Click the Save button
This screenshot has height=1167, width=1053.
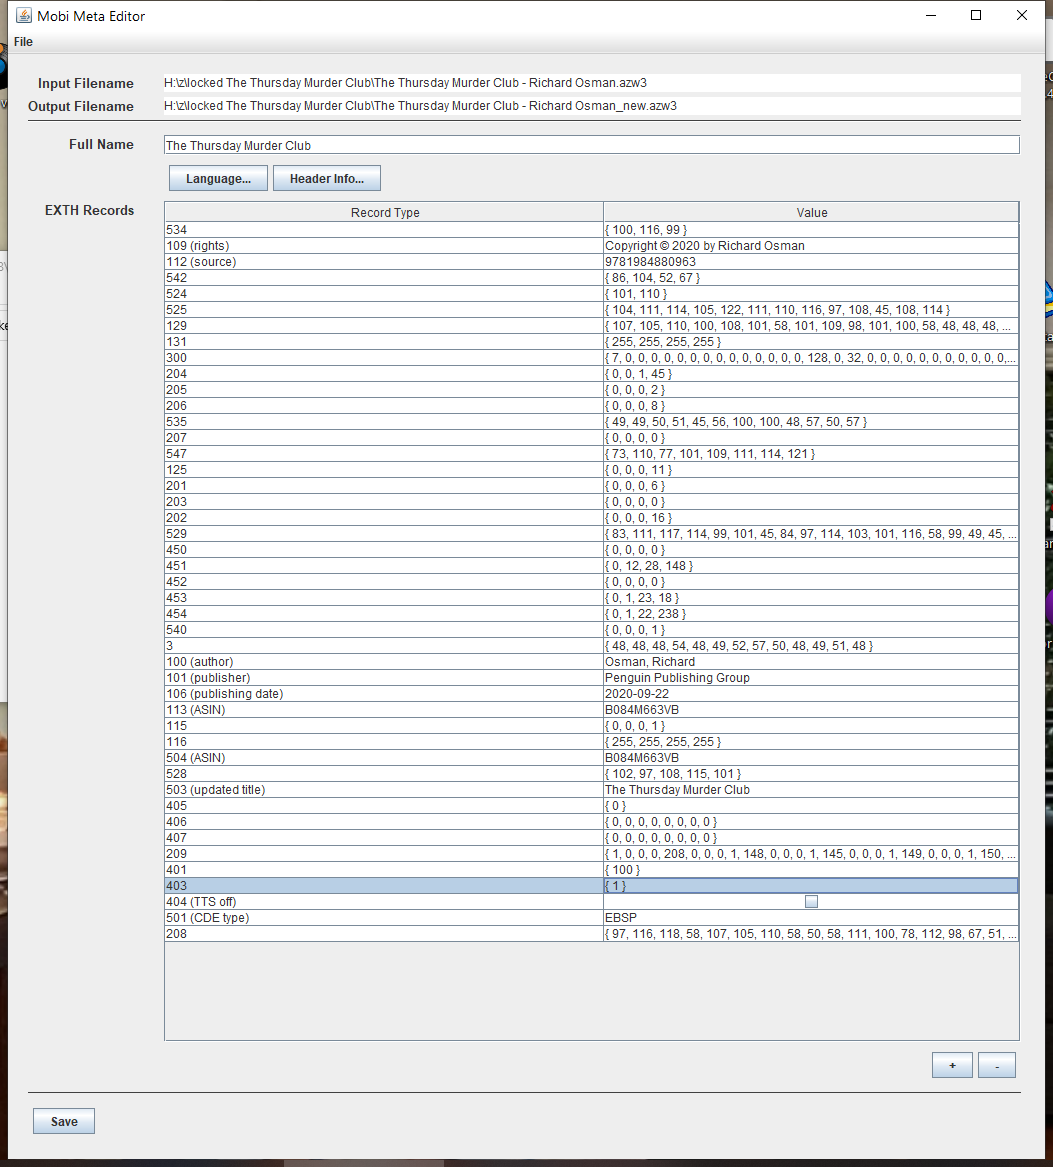(x=64, y=1121)
